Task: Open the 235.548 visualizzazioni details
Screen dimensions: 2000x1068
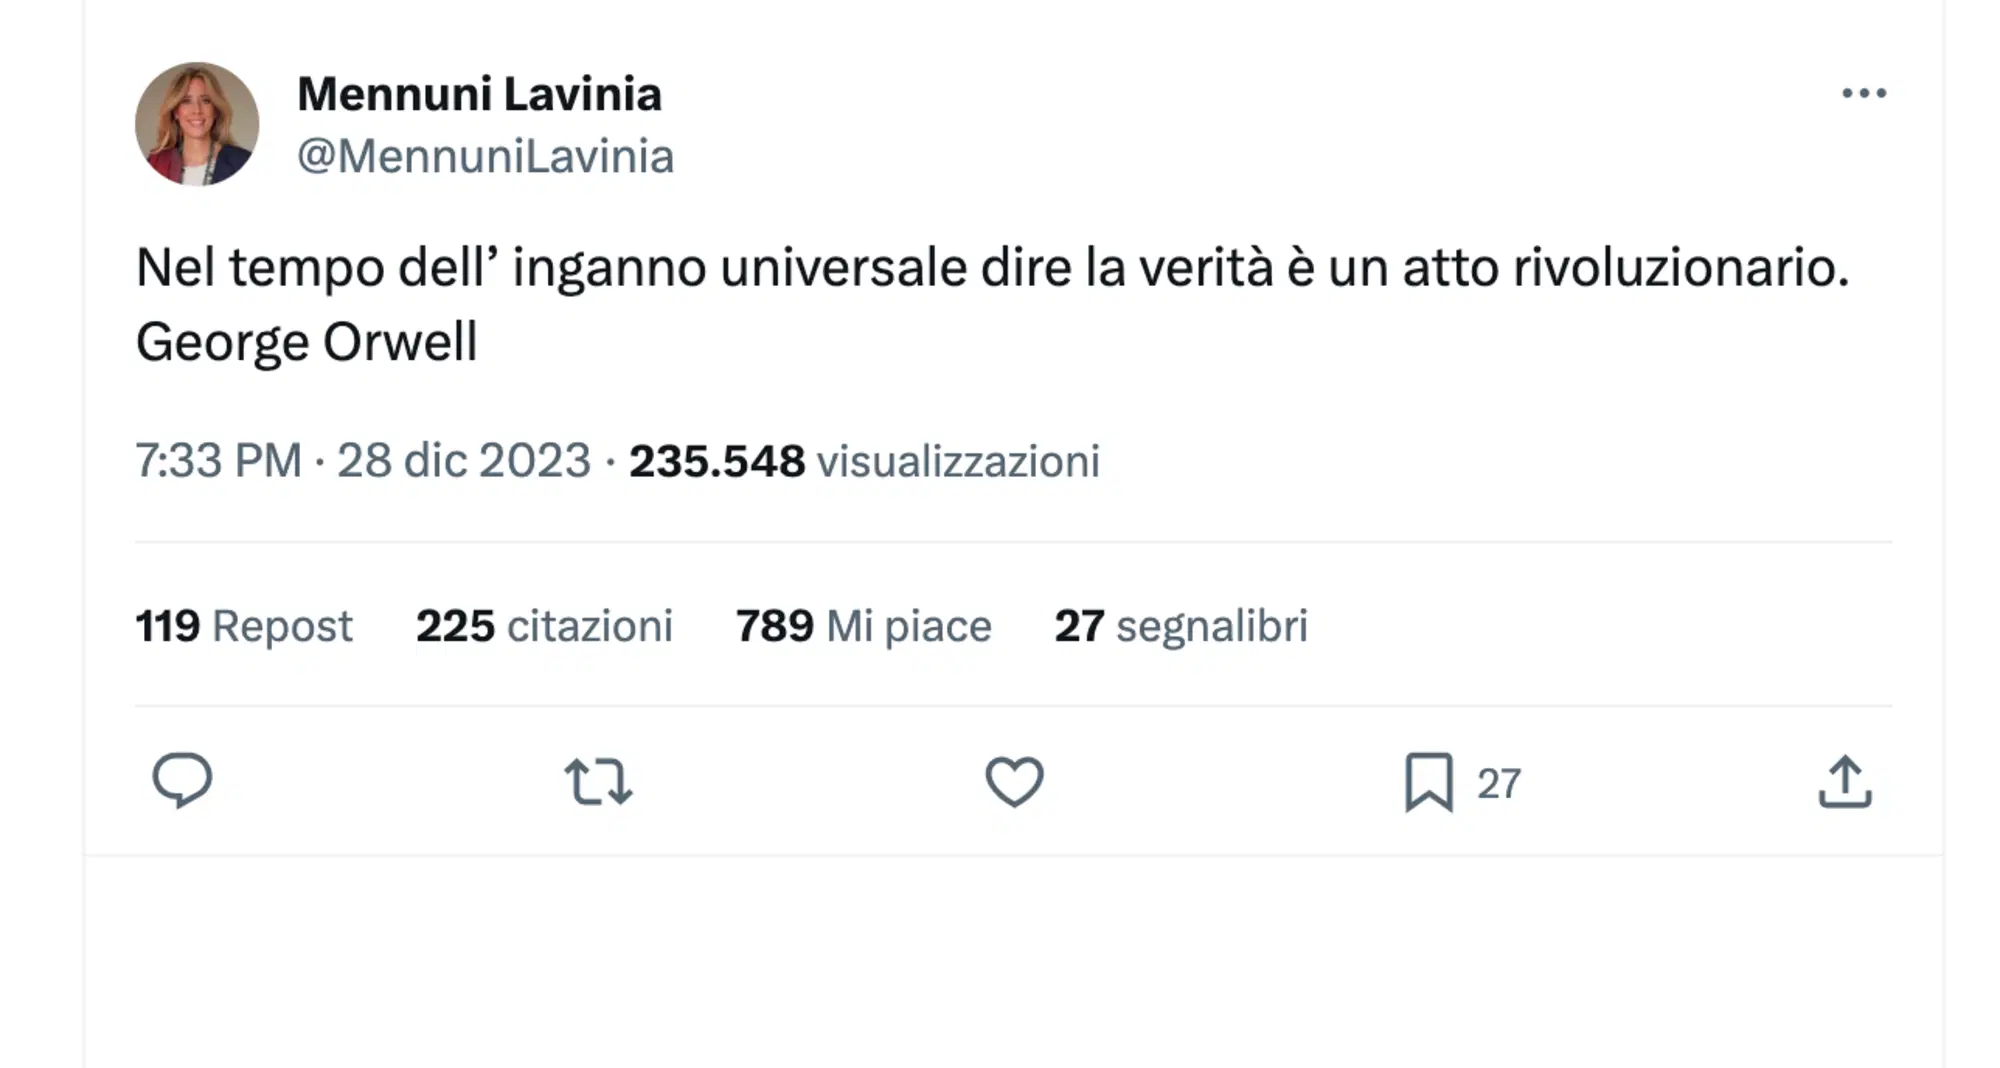Action: coord(863,461)
